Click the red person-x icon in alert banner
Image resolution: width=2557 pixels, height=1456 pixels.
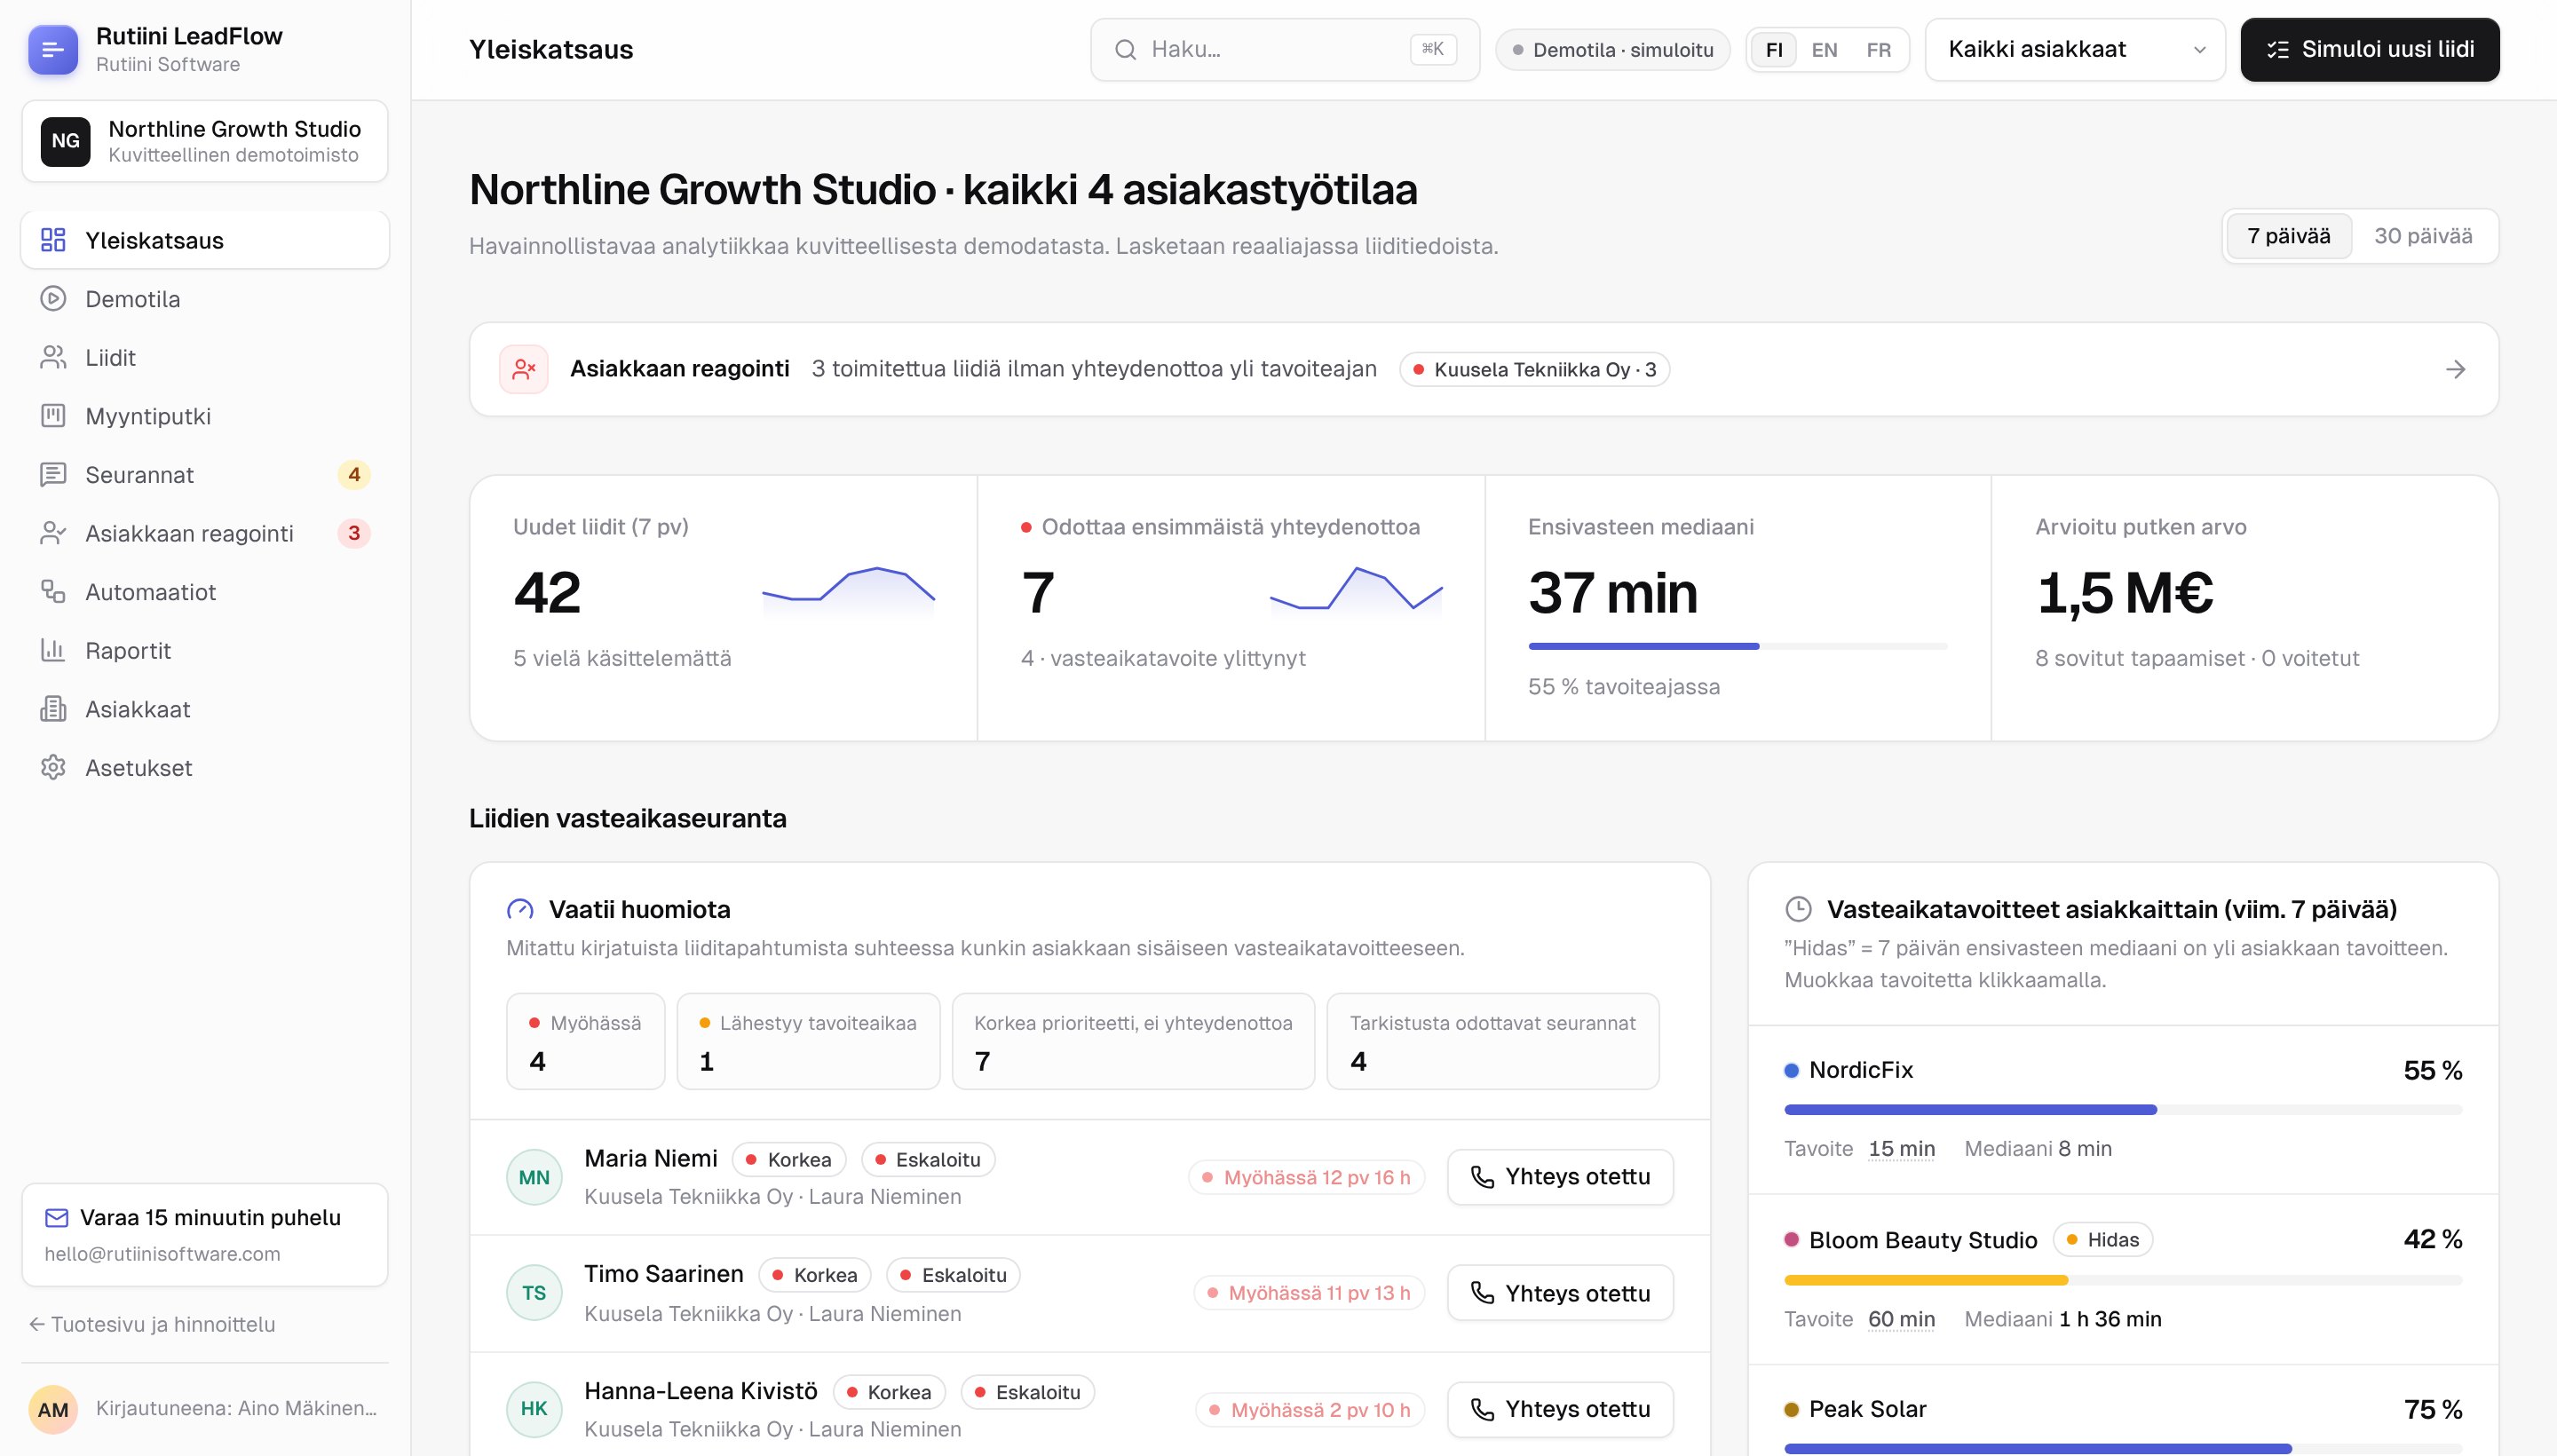coord(524,369)
